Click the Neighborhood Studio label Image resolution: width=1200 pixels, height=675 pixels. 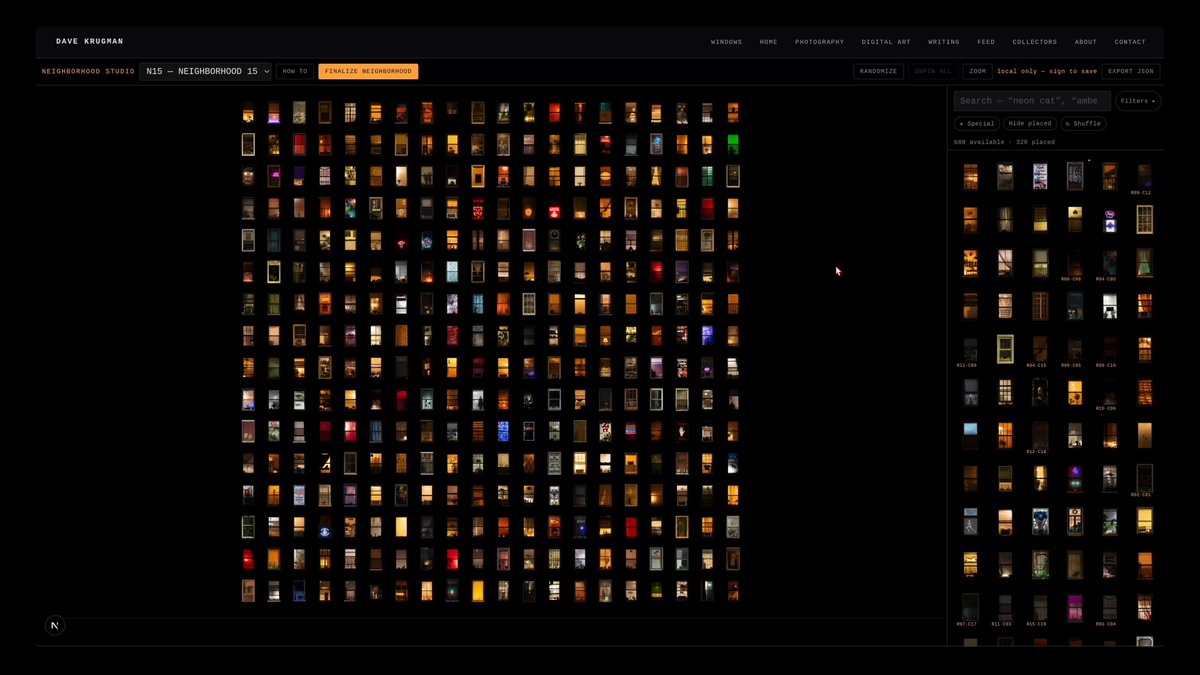88,71
